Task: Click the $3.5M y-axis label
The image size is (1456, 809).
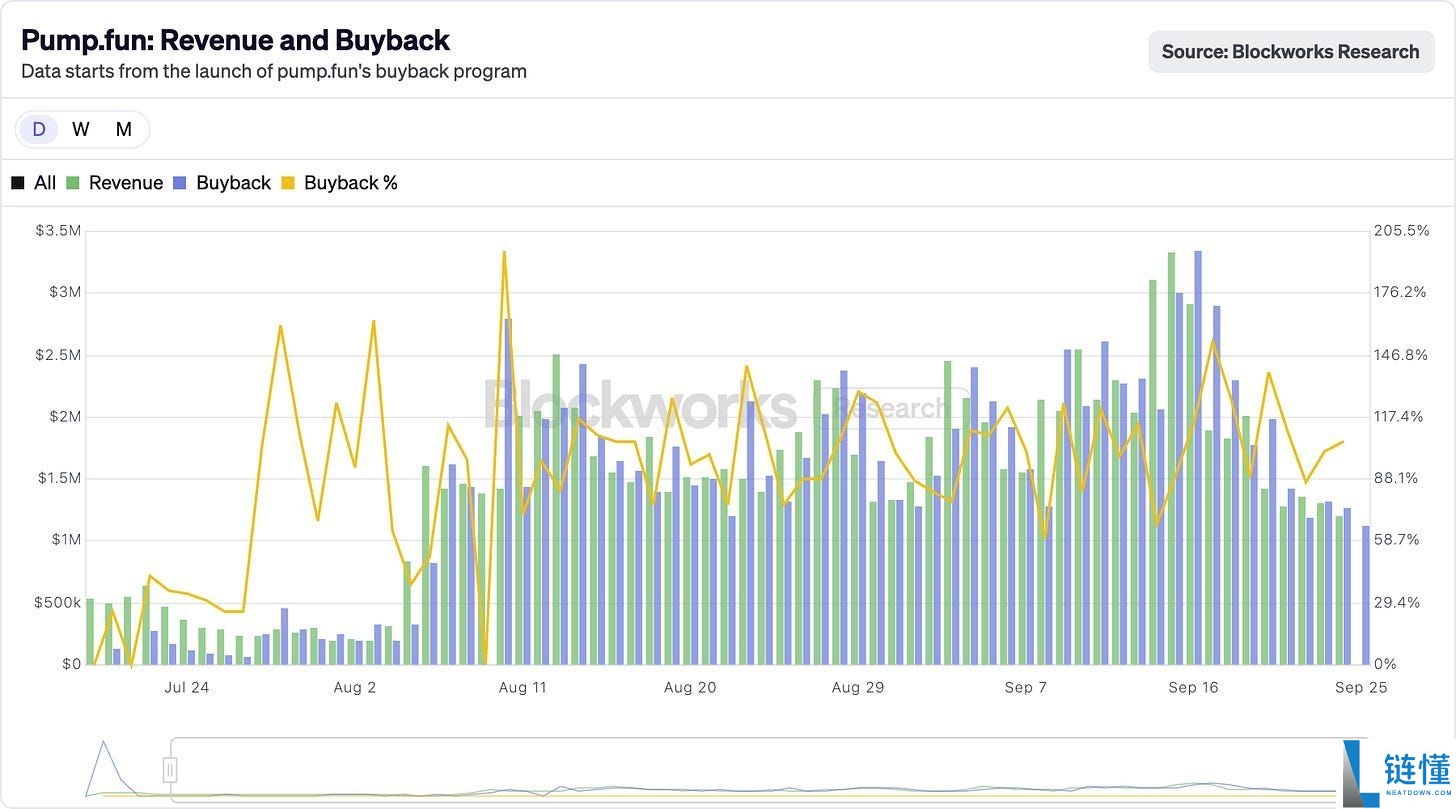Action: coord(58,231)
